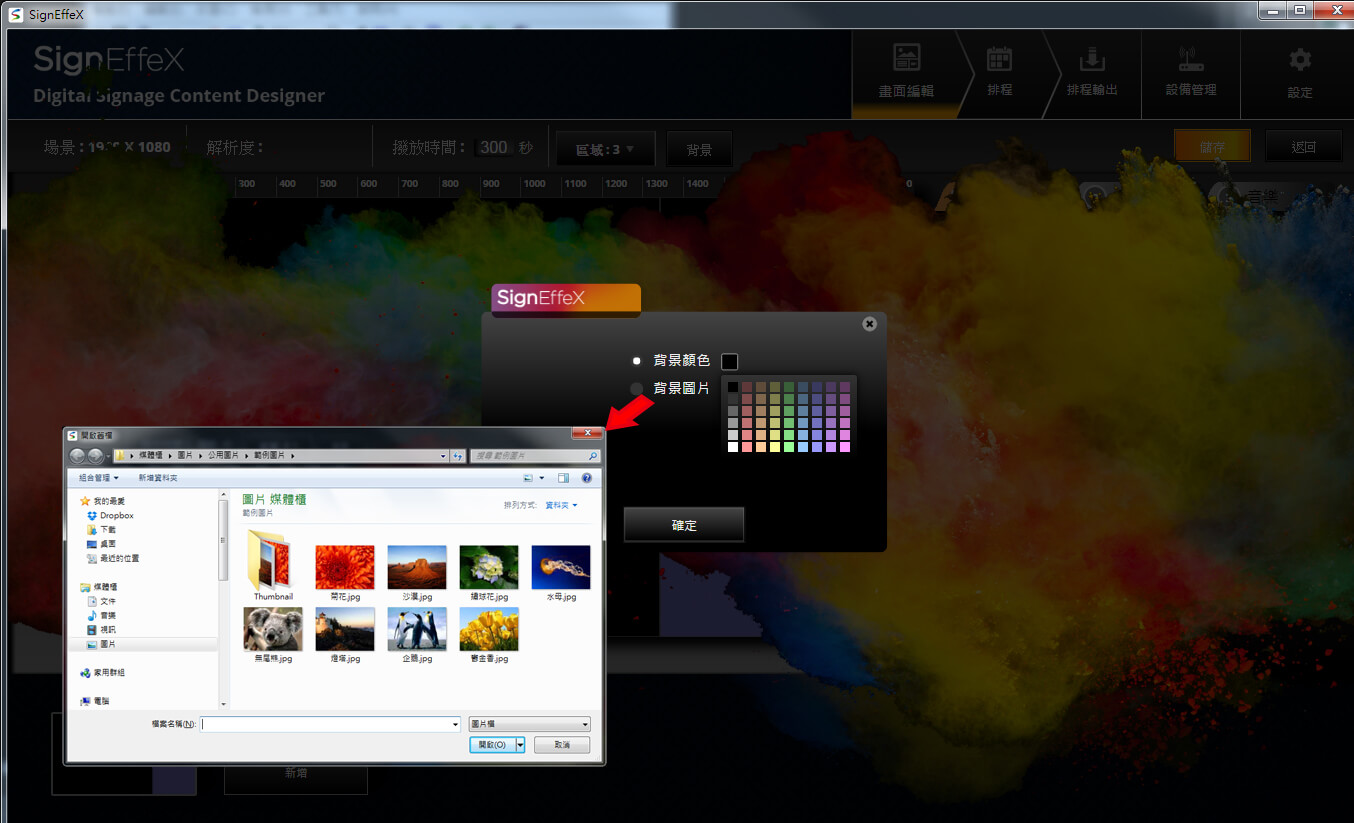1354x823 pixels.
Task: Click the help question mark icon in file dialog
Action: [587, 478]
